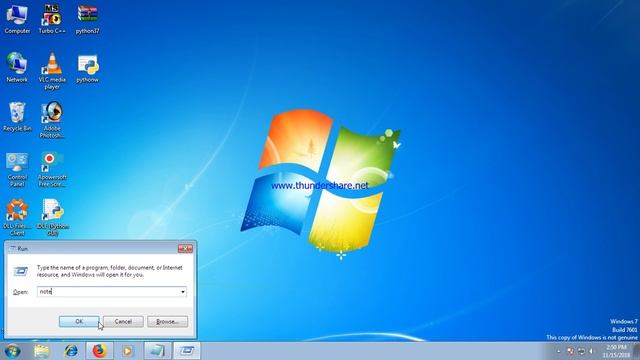The image size is (640, 360).
Task: Close the Run dialog window
Action: 185,249
